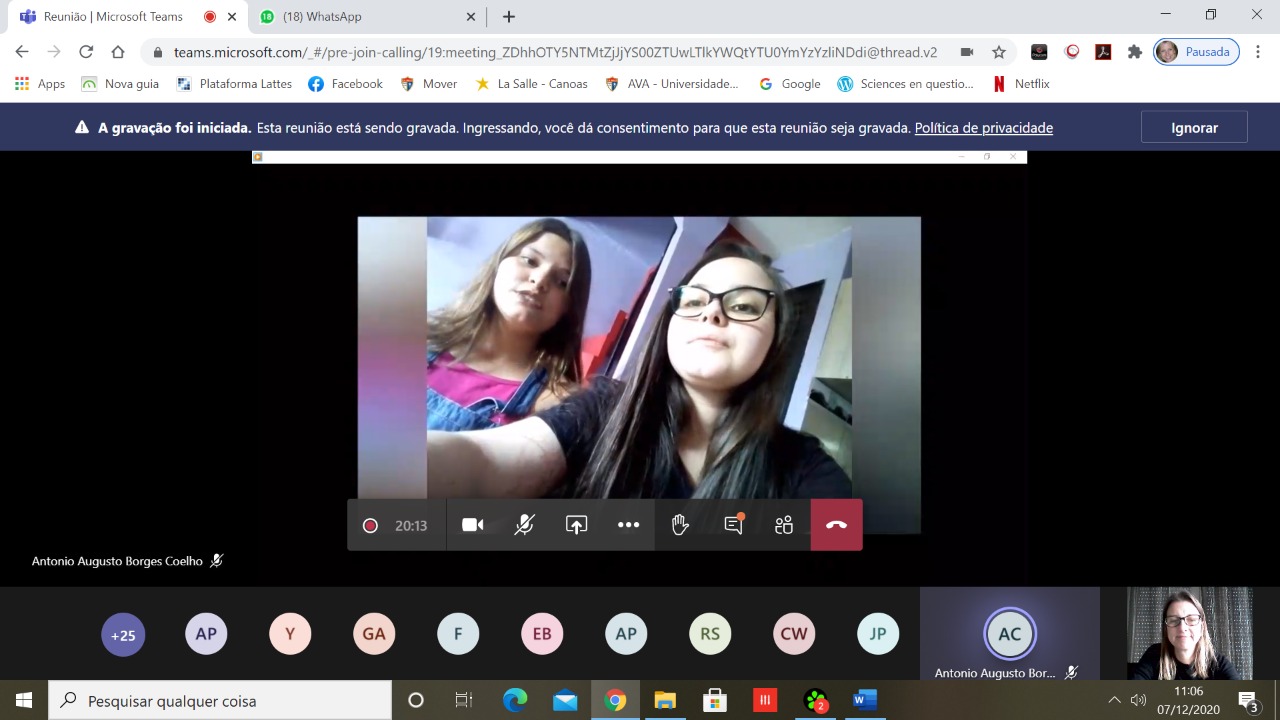The height and width of the screenshot is (720, 1280).
Task: Click the self-view video thumbnail
Action: point(1190,634)
